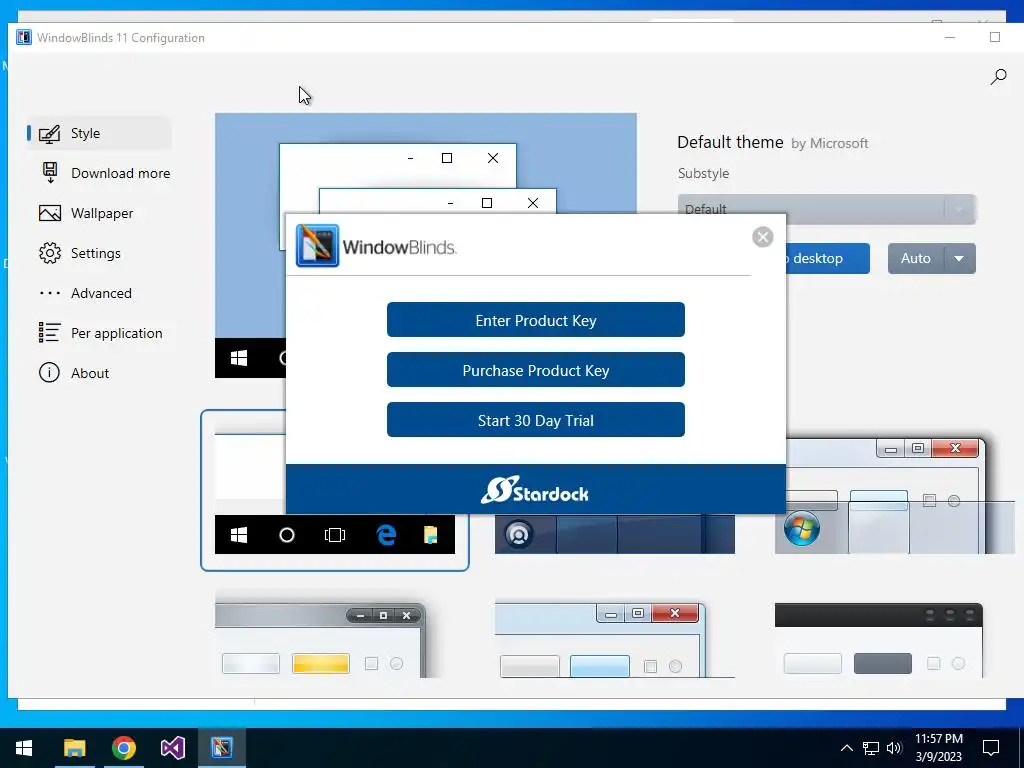Click the WindowBlinds logo icon in dialog

317,246
